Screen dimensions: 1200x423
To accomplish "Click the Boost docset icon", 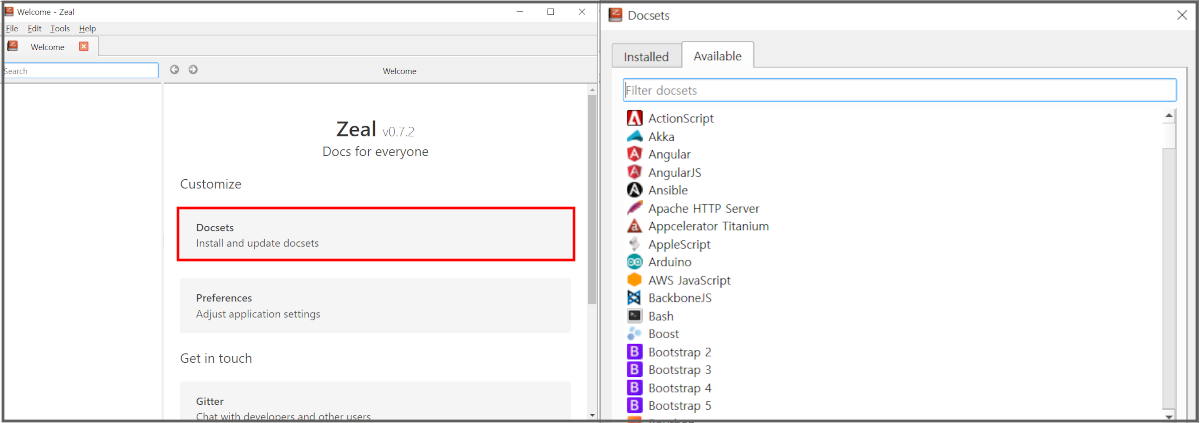I will coord(634,334).
